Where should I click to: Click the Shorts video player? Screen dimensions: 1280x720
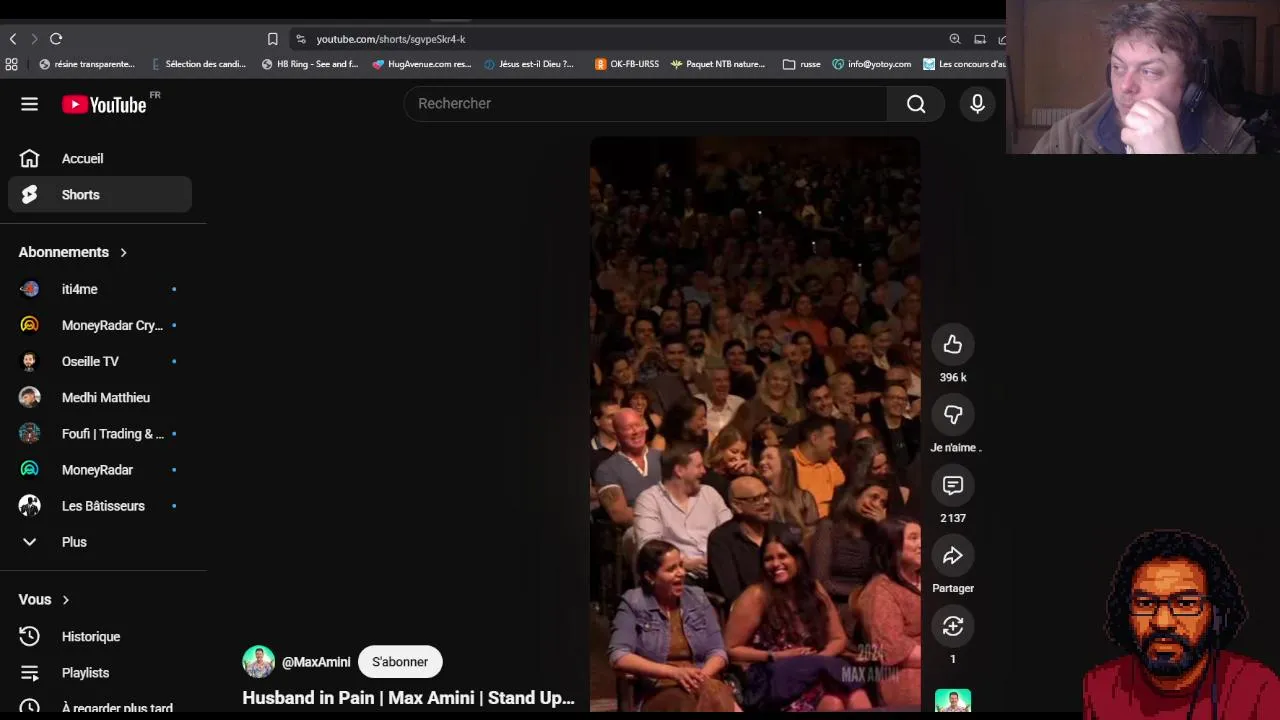point(755,424)
